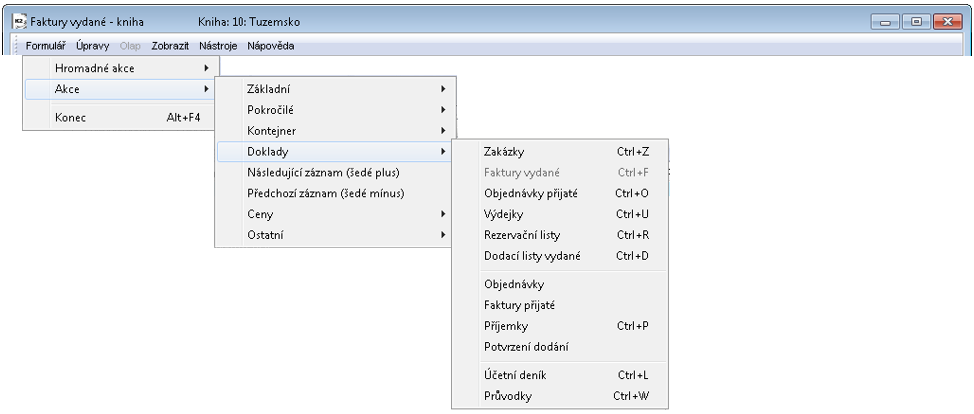Open the Formulář menu
974x414 pixels.
(x=46, y=46)
